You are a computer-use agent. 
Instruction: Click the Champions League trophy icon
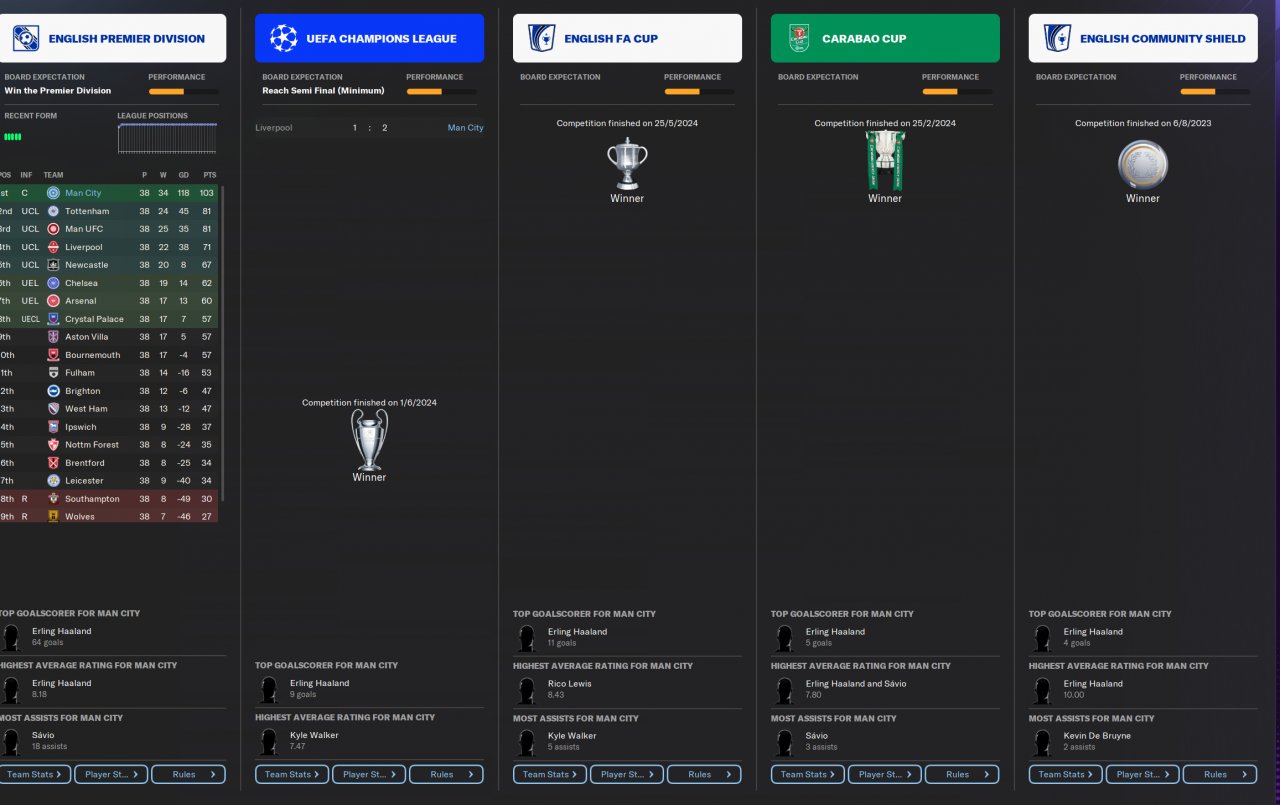pos(369,439)
